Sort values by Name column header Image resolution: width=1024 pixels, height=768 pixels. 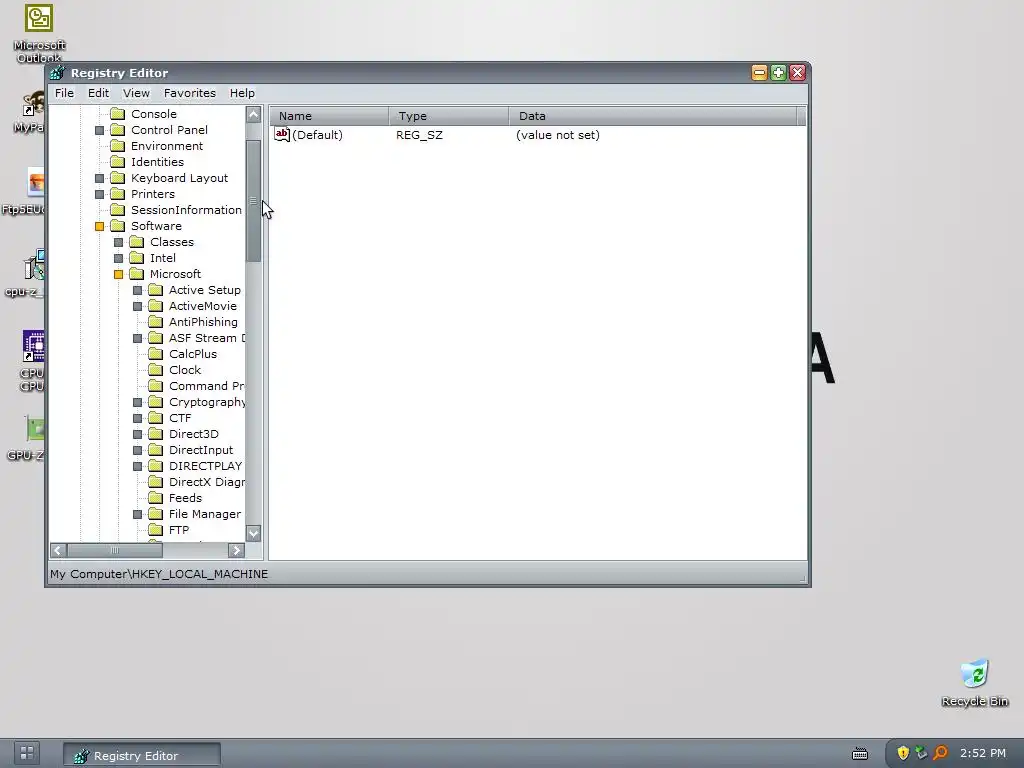point(329,116)
